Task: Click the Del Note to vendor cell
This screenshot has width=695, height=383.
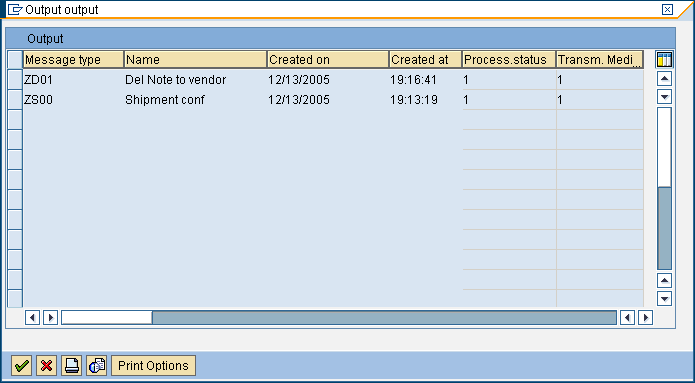Action: (x=195, y=80)
